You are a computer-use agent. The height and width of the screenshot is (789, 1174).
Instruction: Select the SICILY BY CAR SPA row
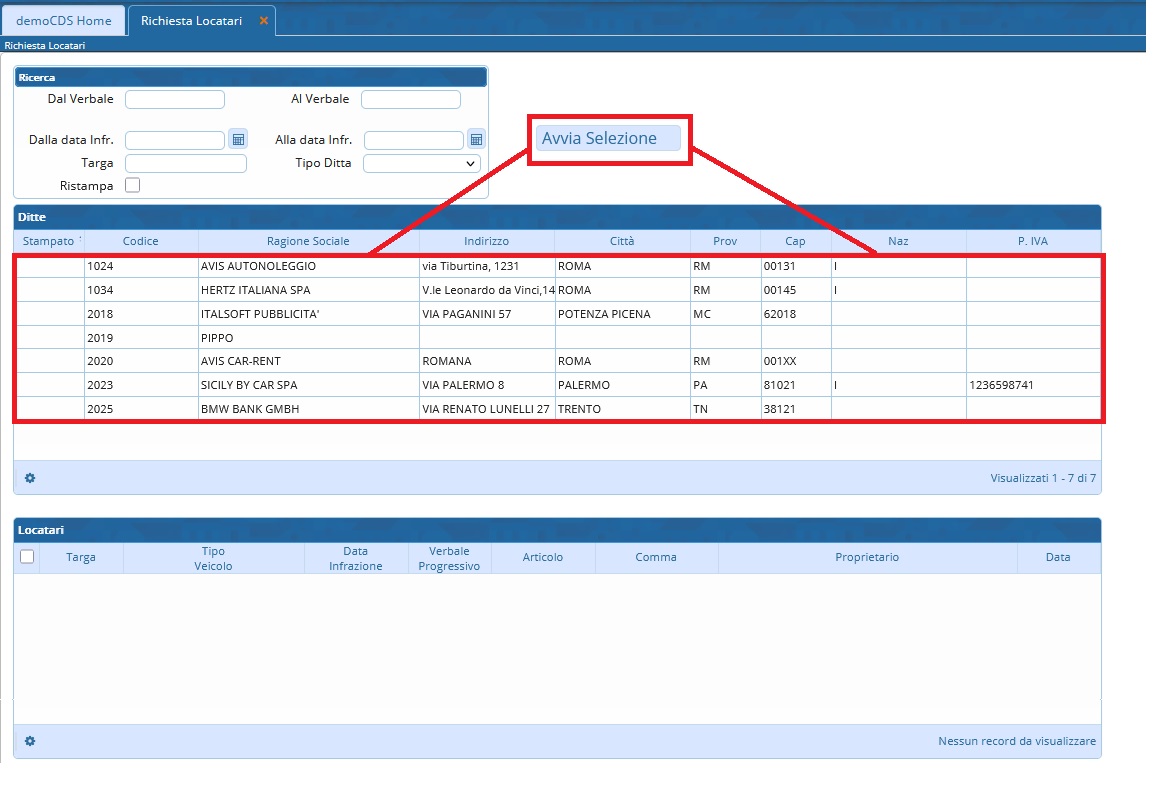[x=249, y=385]
